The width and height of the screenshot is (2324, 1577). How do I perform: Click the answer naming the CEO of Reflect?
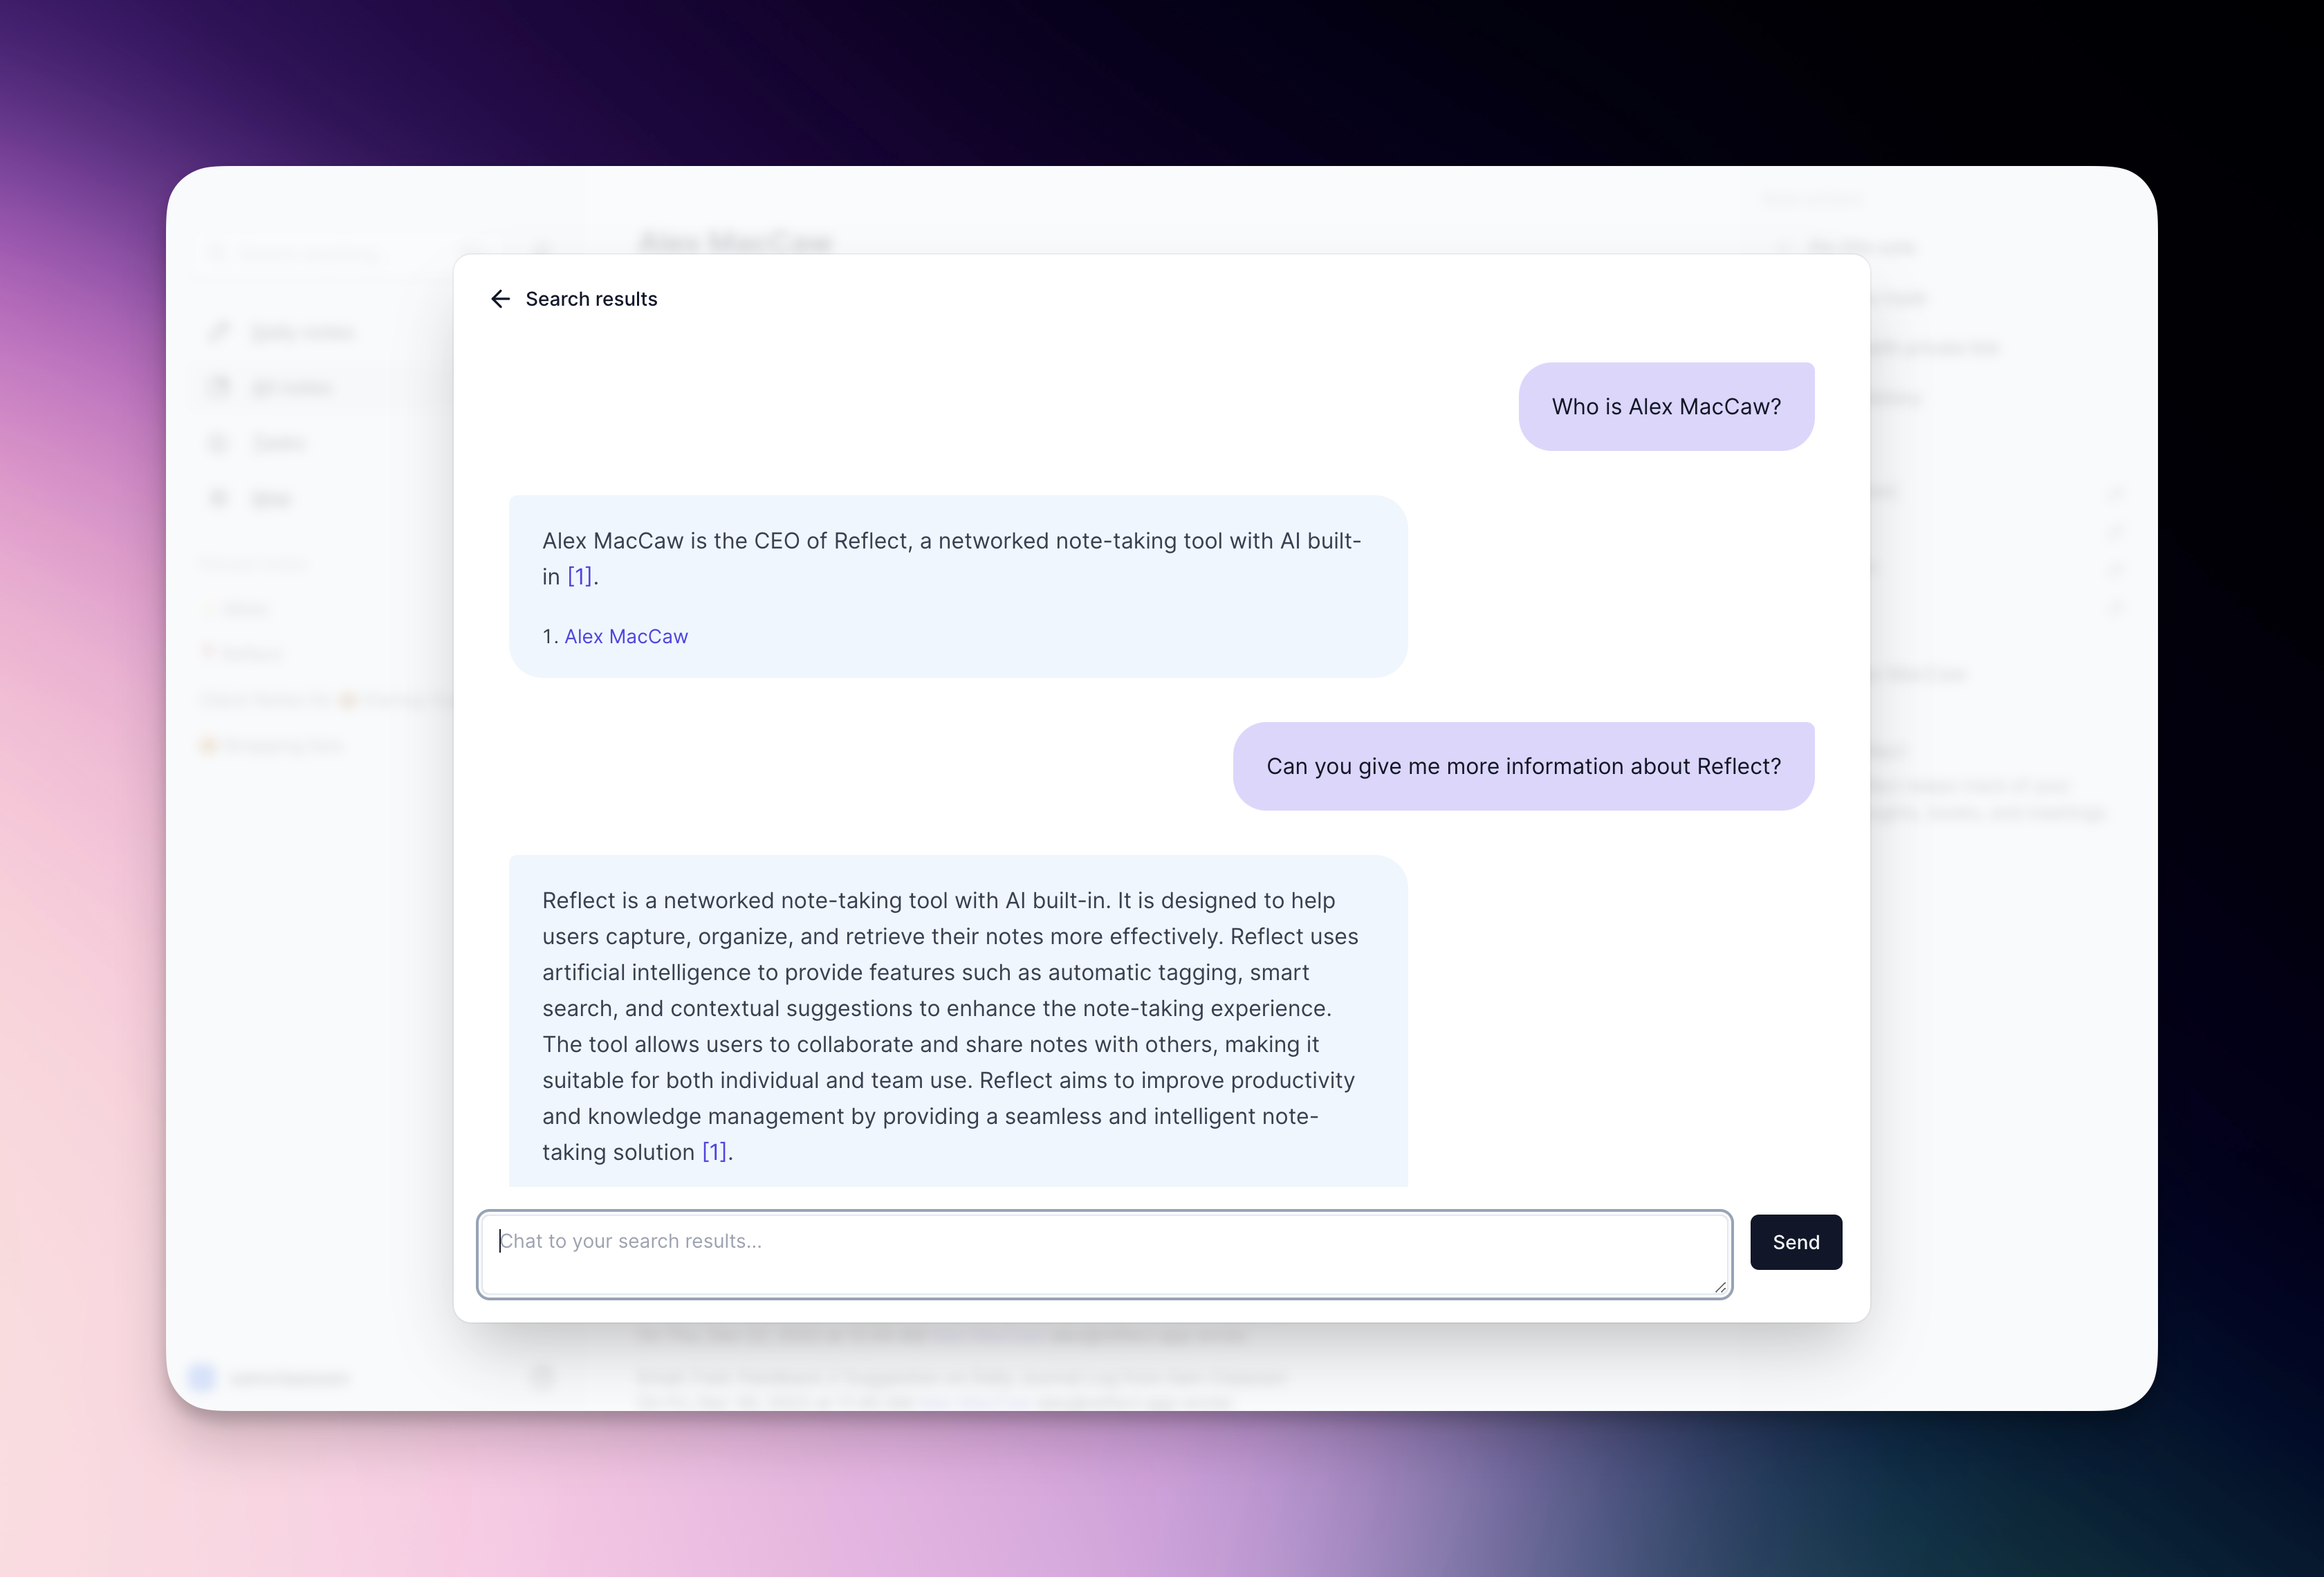[958, 586]
